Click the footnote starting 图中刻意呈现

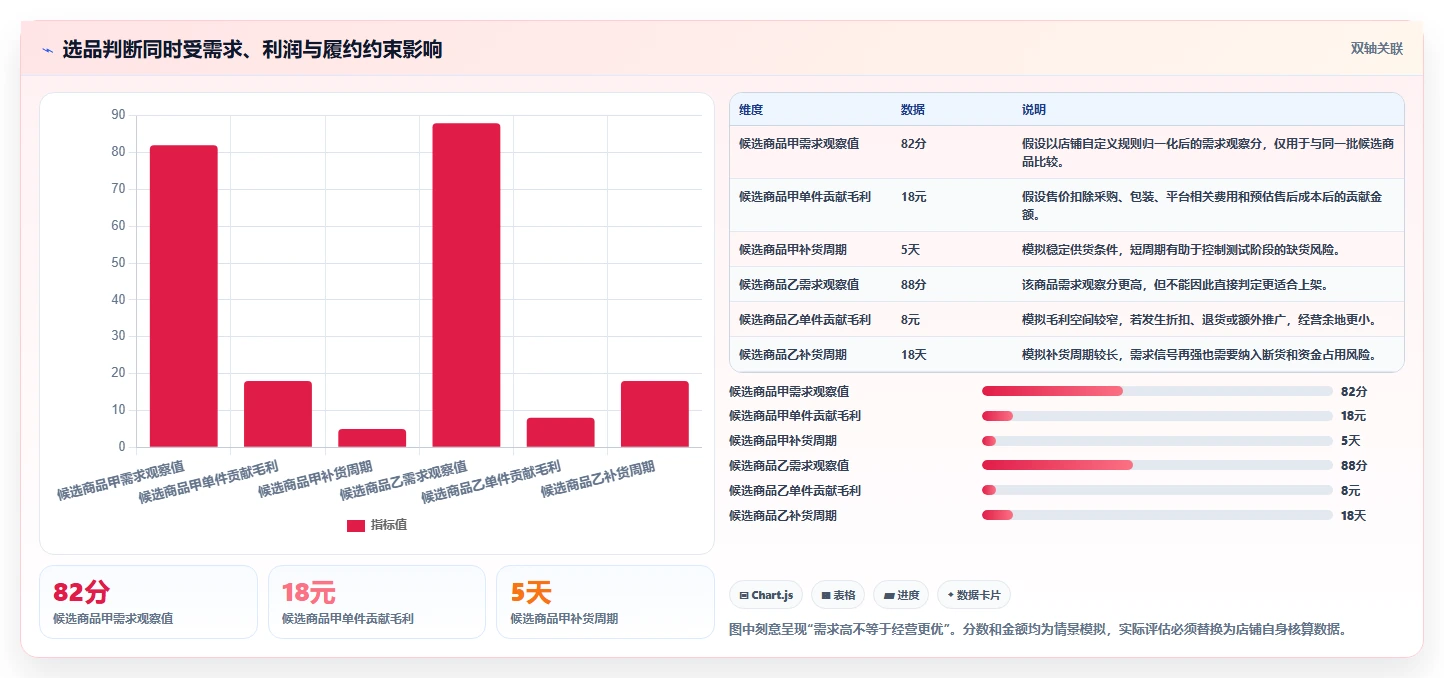pyautogui.click(x=1039, y=630)
